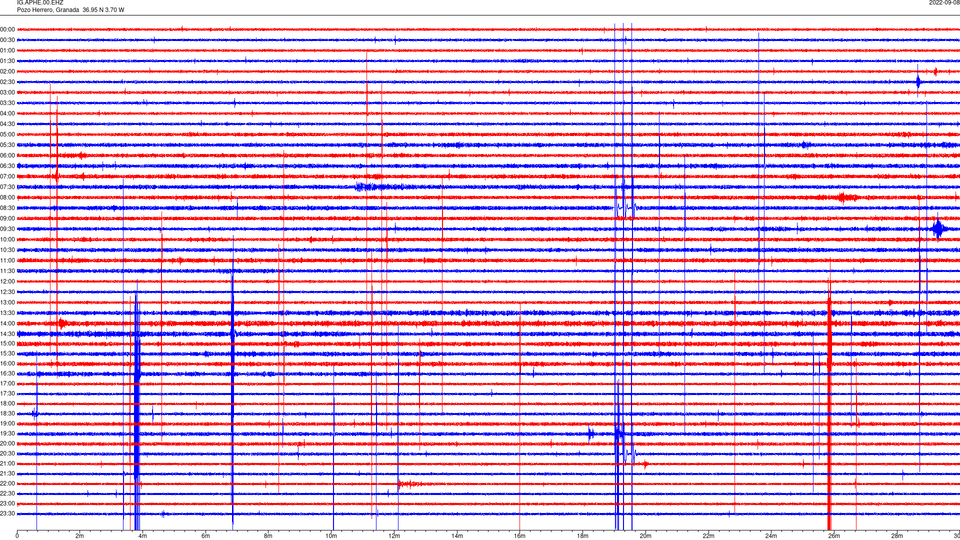Click the 4m tick label on time axis
Viewport: 960px width, 540px height.
(143, 536)
